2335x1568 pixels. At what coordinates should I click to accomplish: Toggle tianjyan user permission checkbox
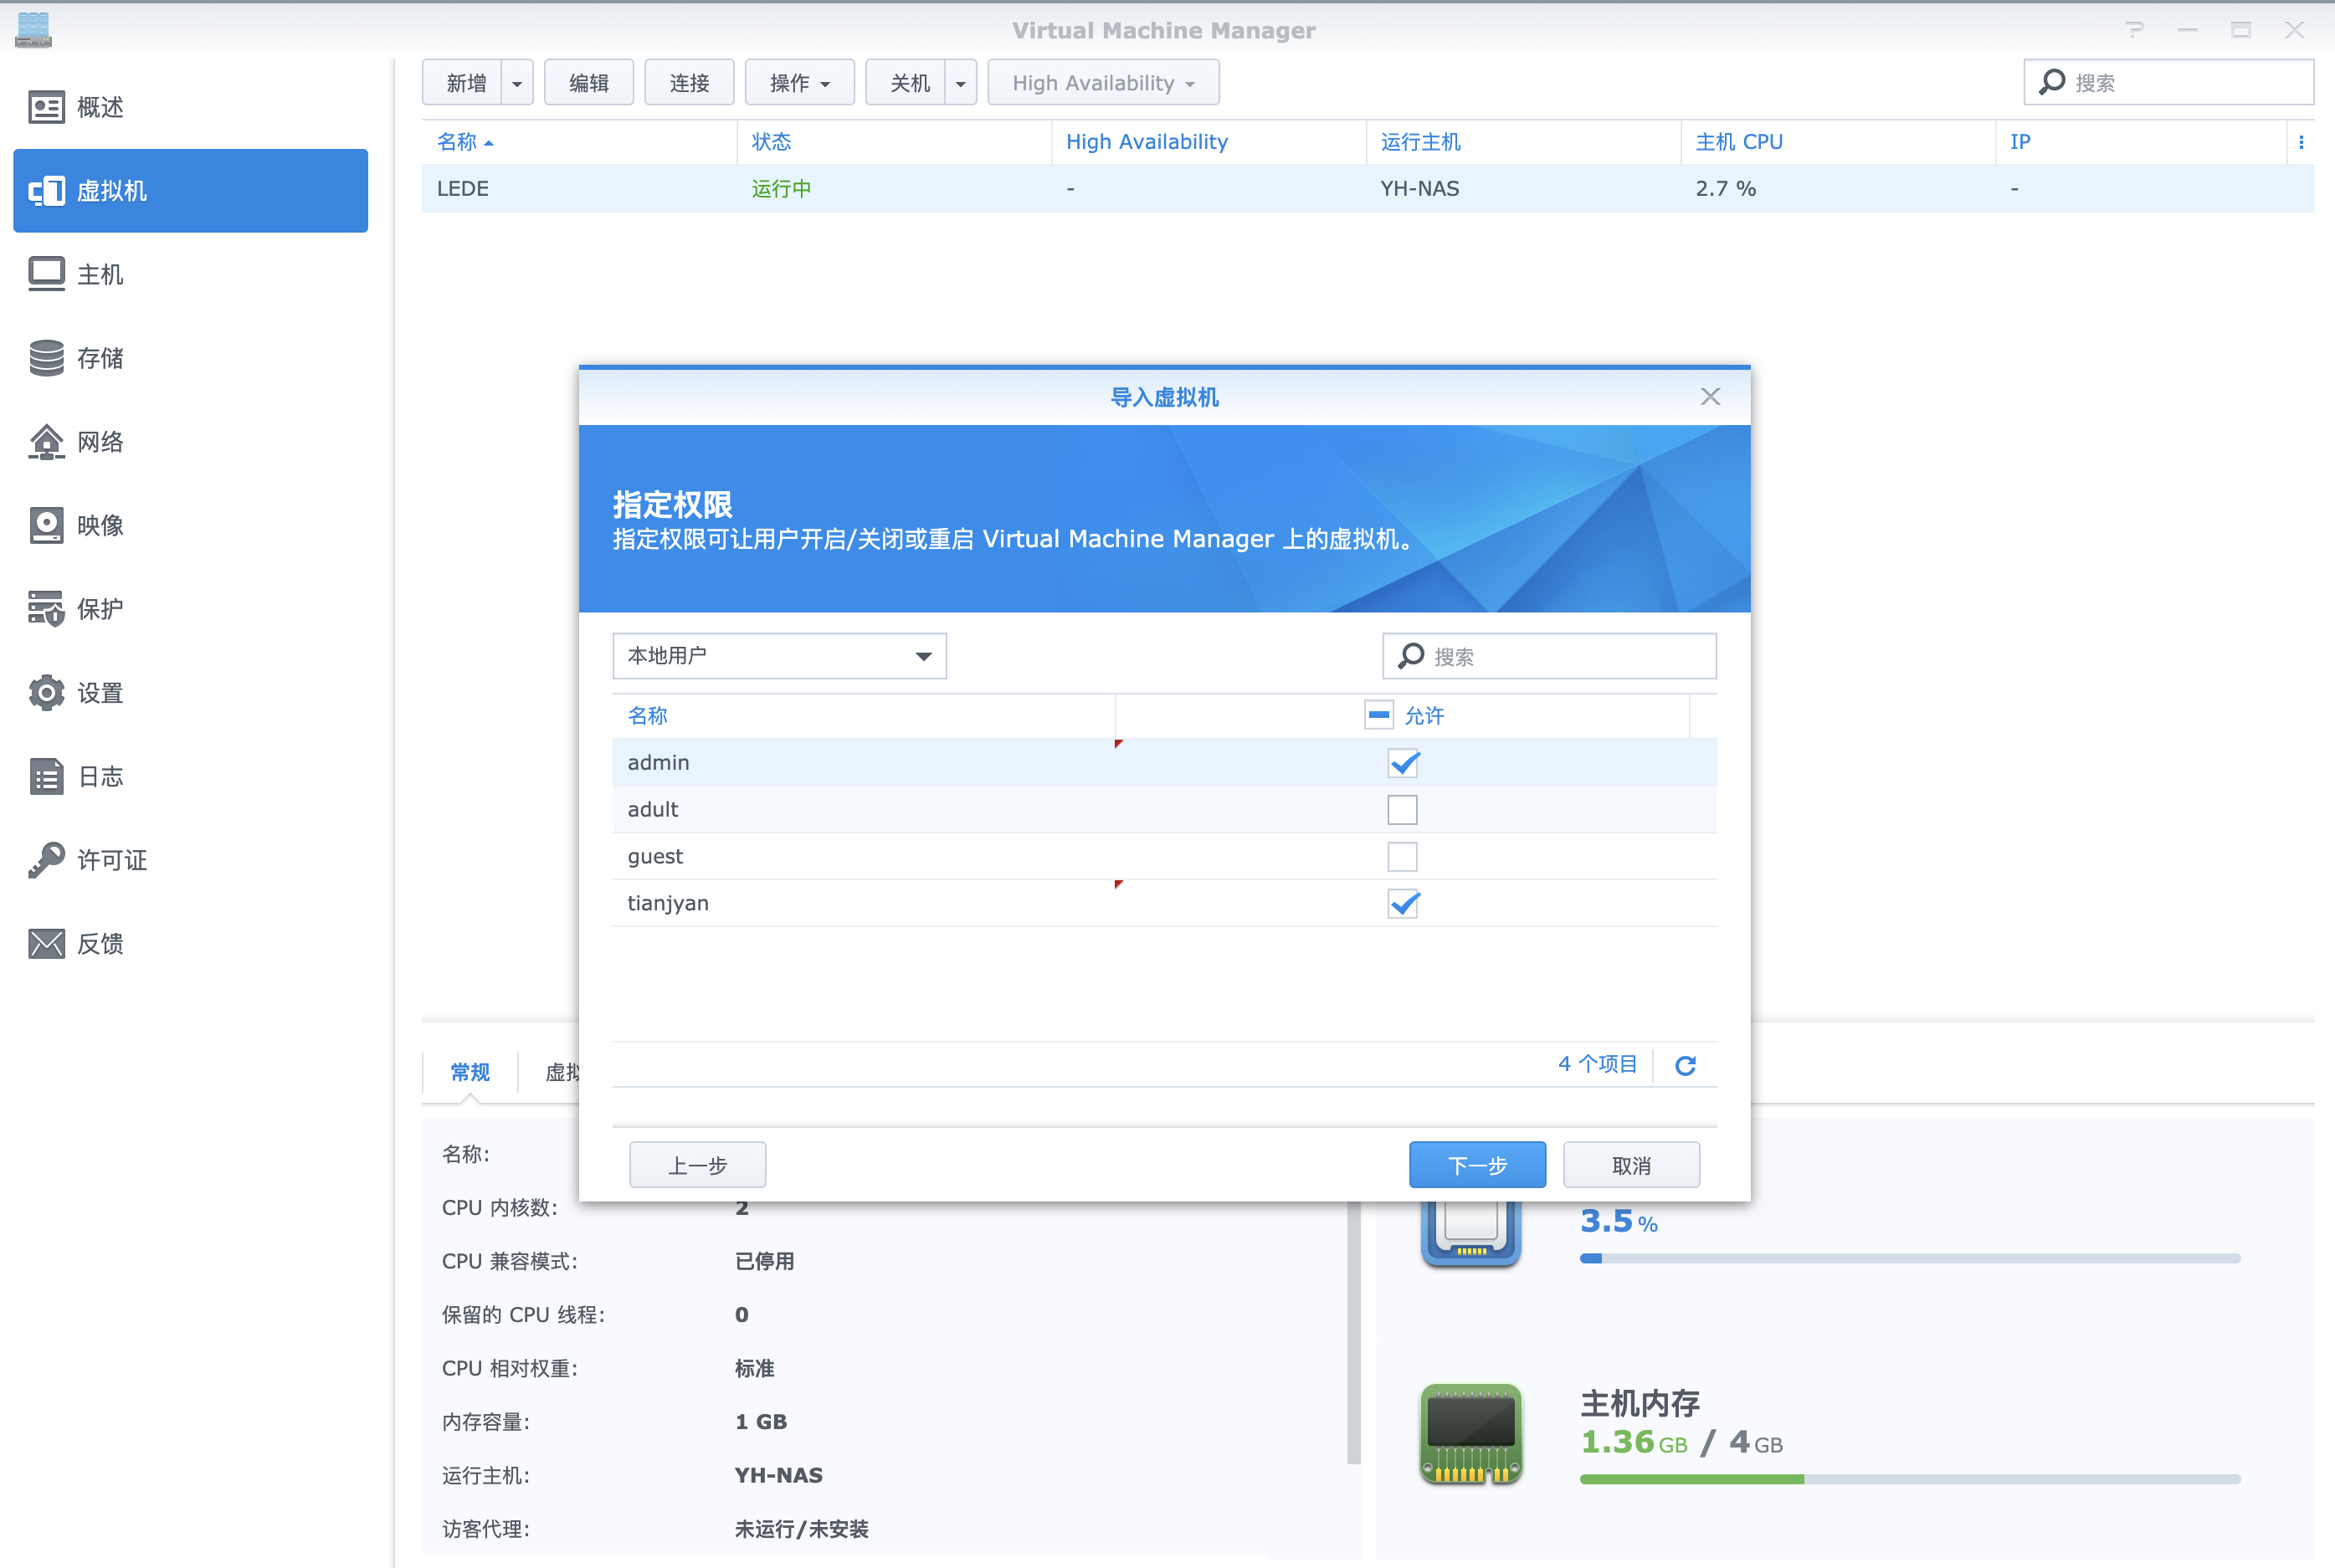pyautogui.click(x=1400, y=903)
